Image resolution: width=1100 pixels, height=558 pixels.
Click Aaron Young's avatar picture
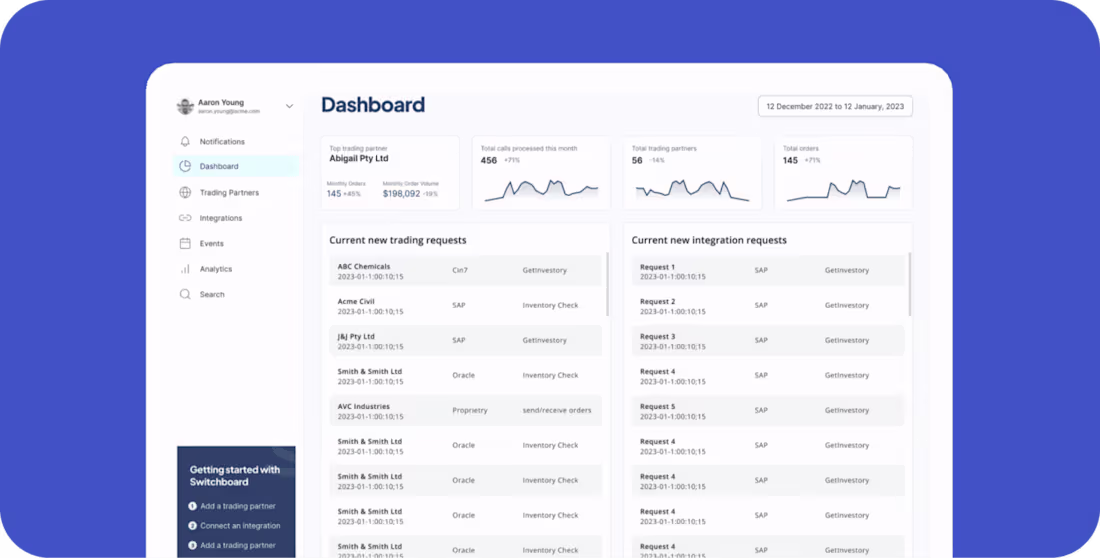click(185, 106)
